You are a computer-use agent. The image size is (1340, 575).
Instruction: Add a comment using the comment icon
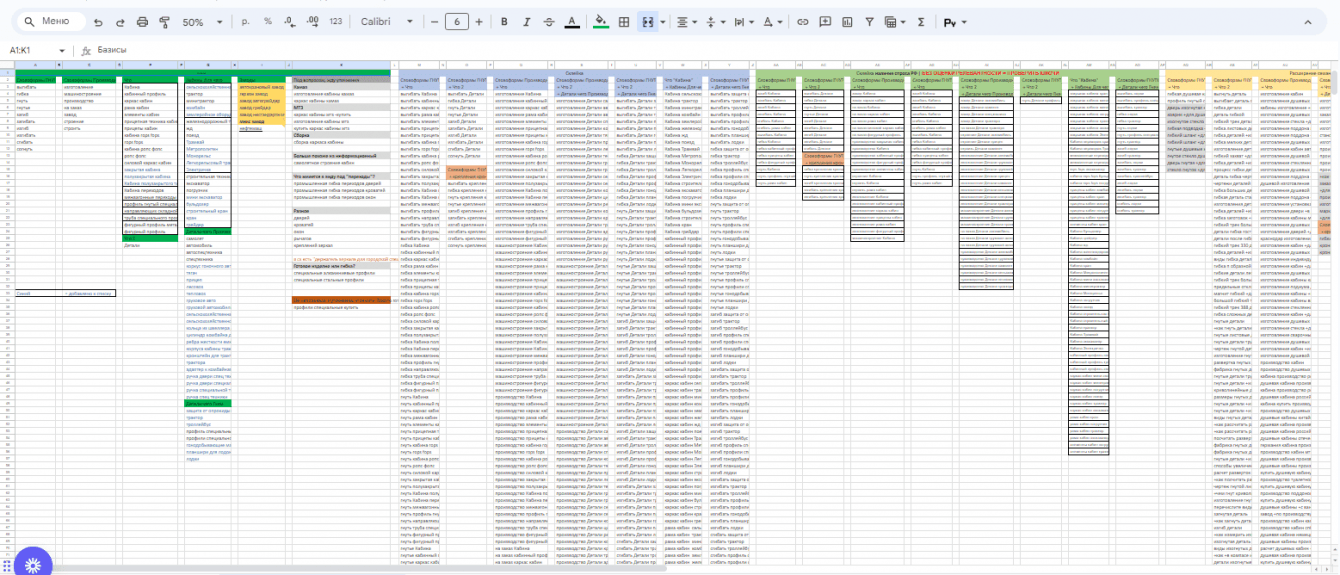pyautogui.click(x=825, y=21)
